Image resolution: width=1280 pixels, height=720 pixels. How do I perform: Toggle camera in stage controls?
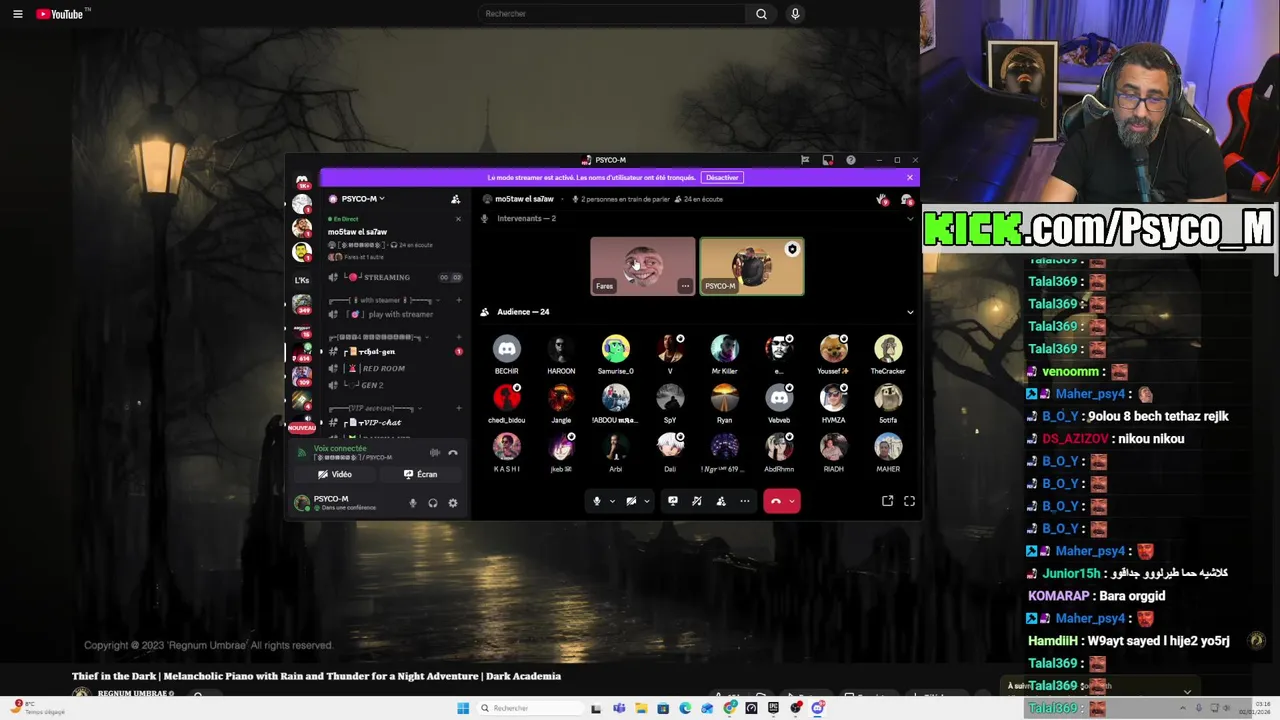[x=631, y=501]
